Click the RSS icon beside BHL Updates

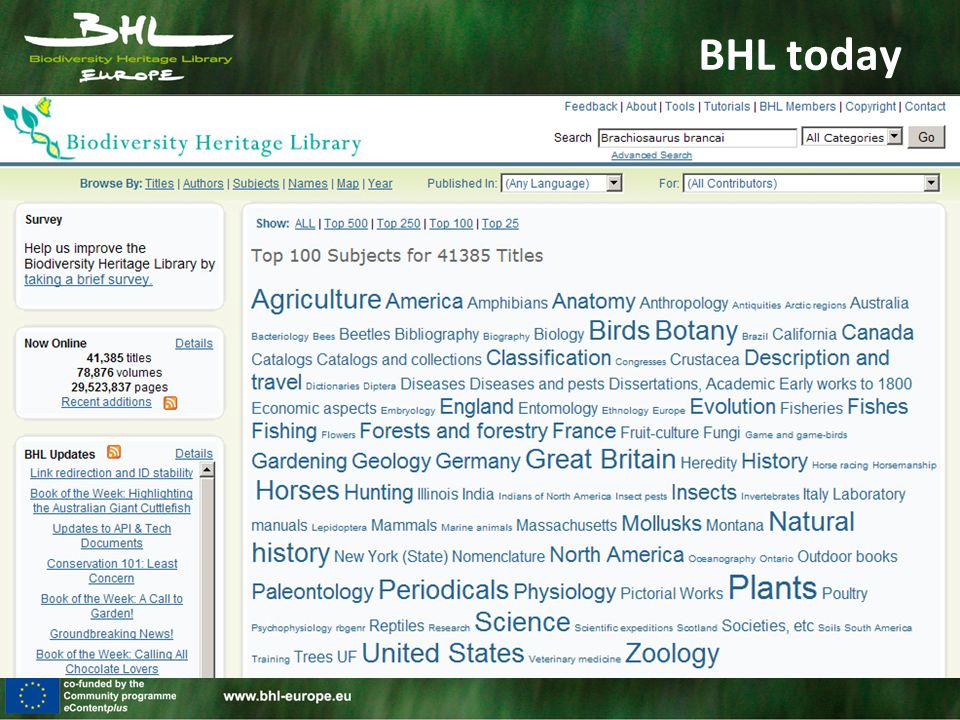point(114,452)
